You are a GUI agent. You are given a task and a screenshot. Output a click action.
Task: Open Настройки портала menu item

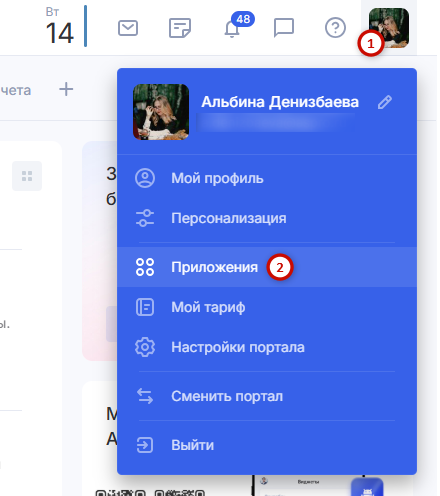[x=267, y=347]
